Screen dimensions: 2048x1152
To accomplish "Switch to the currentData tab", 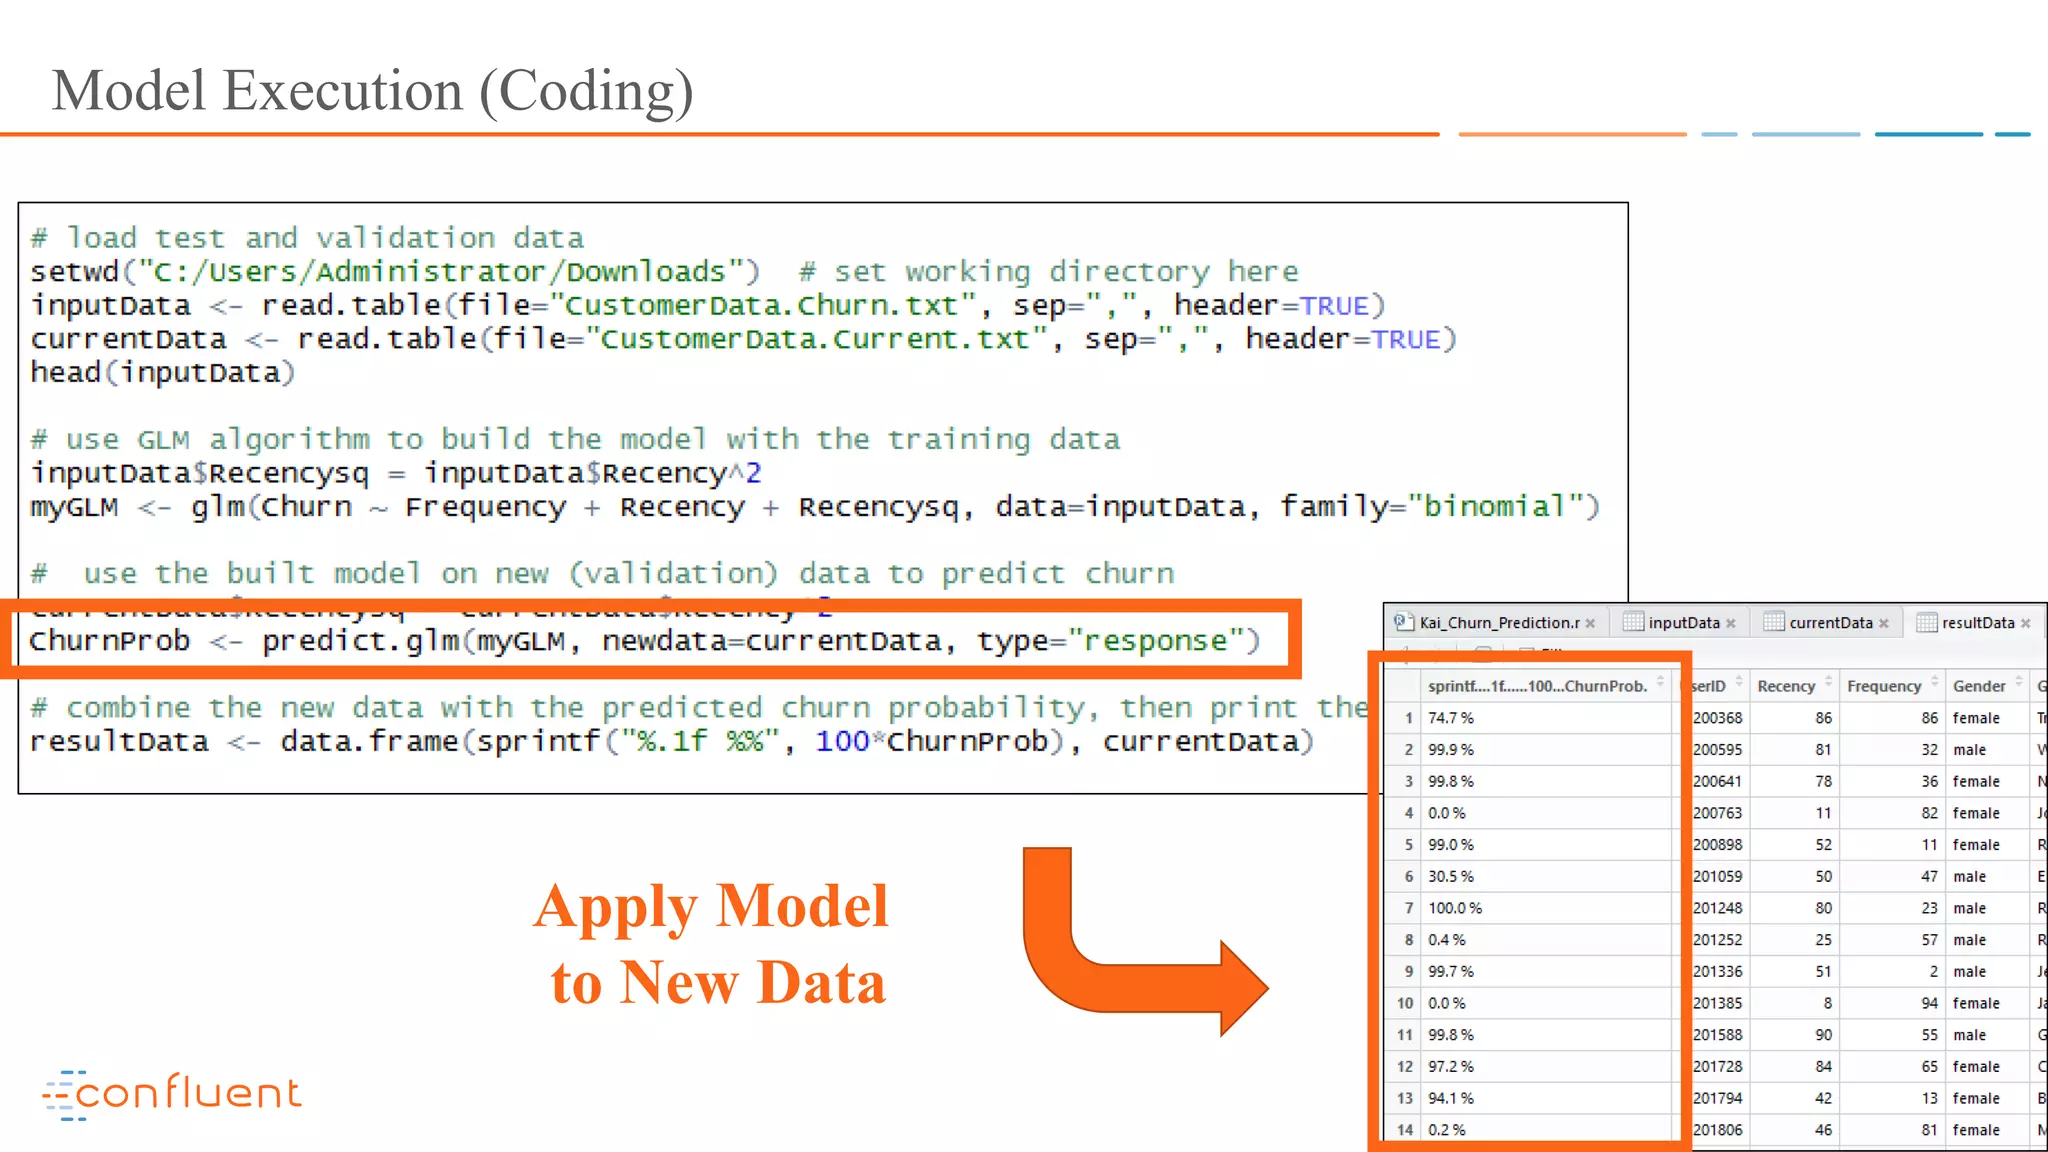I will pos(1830,622).
